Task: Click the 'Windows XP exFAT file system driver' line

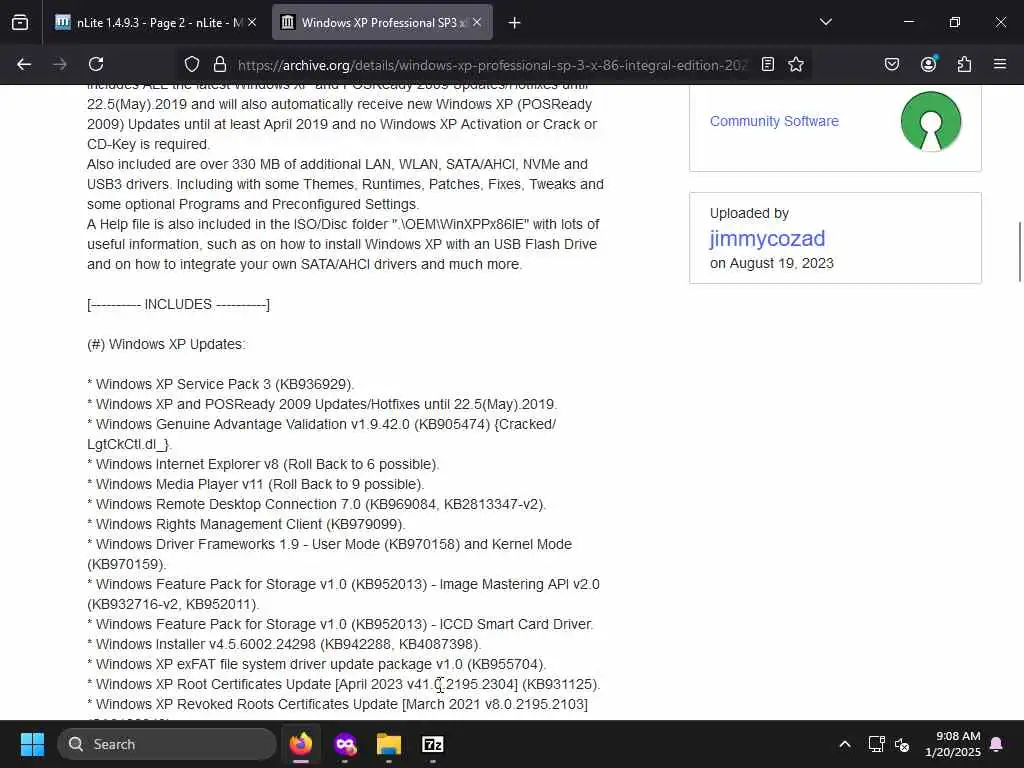Action: coord(317,664)
